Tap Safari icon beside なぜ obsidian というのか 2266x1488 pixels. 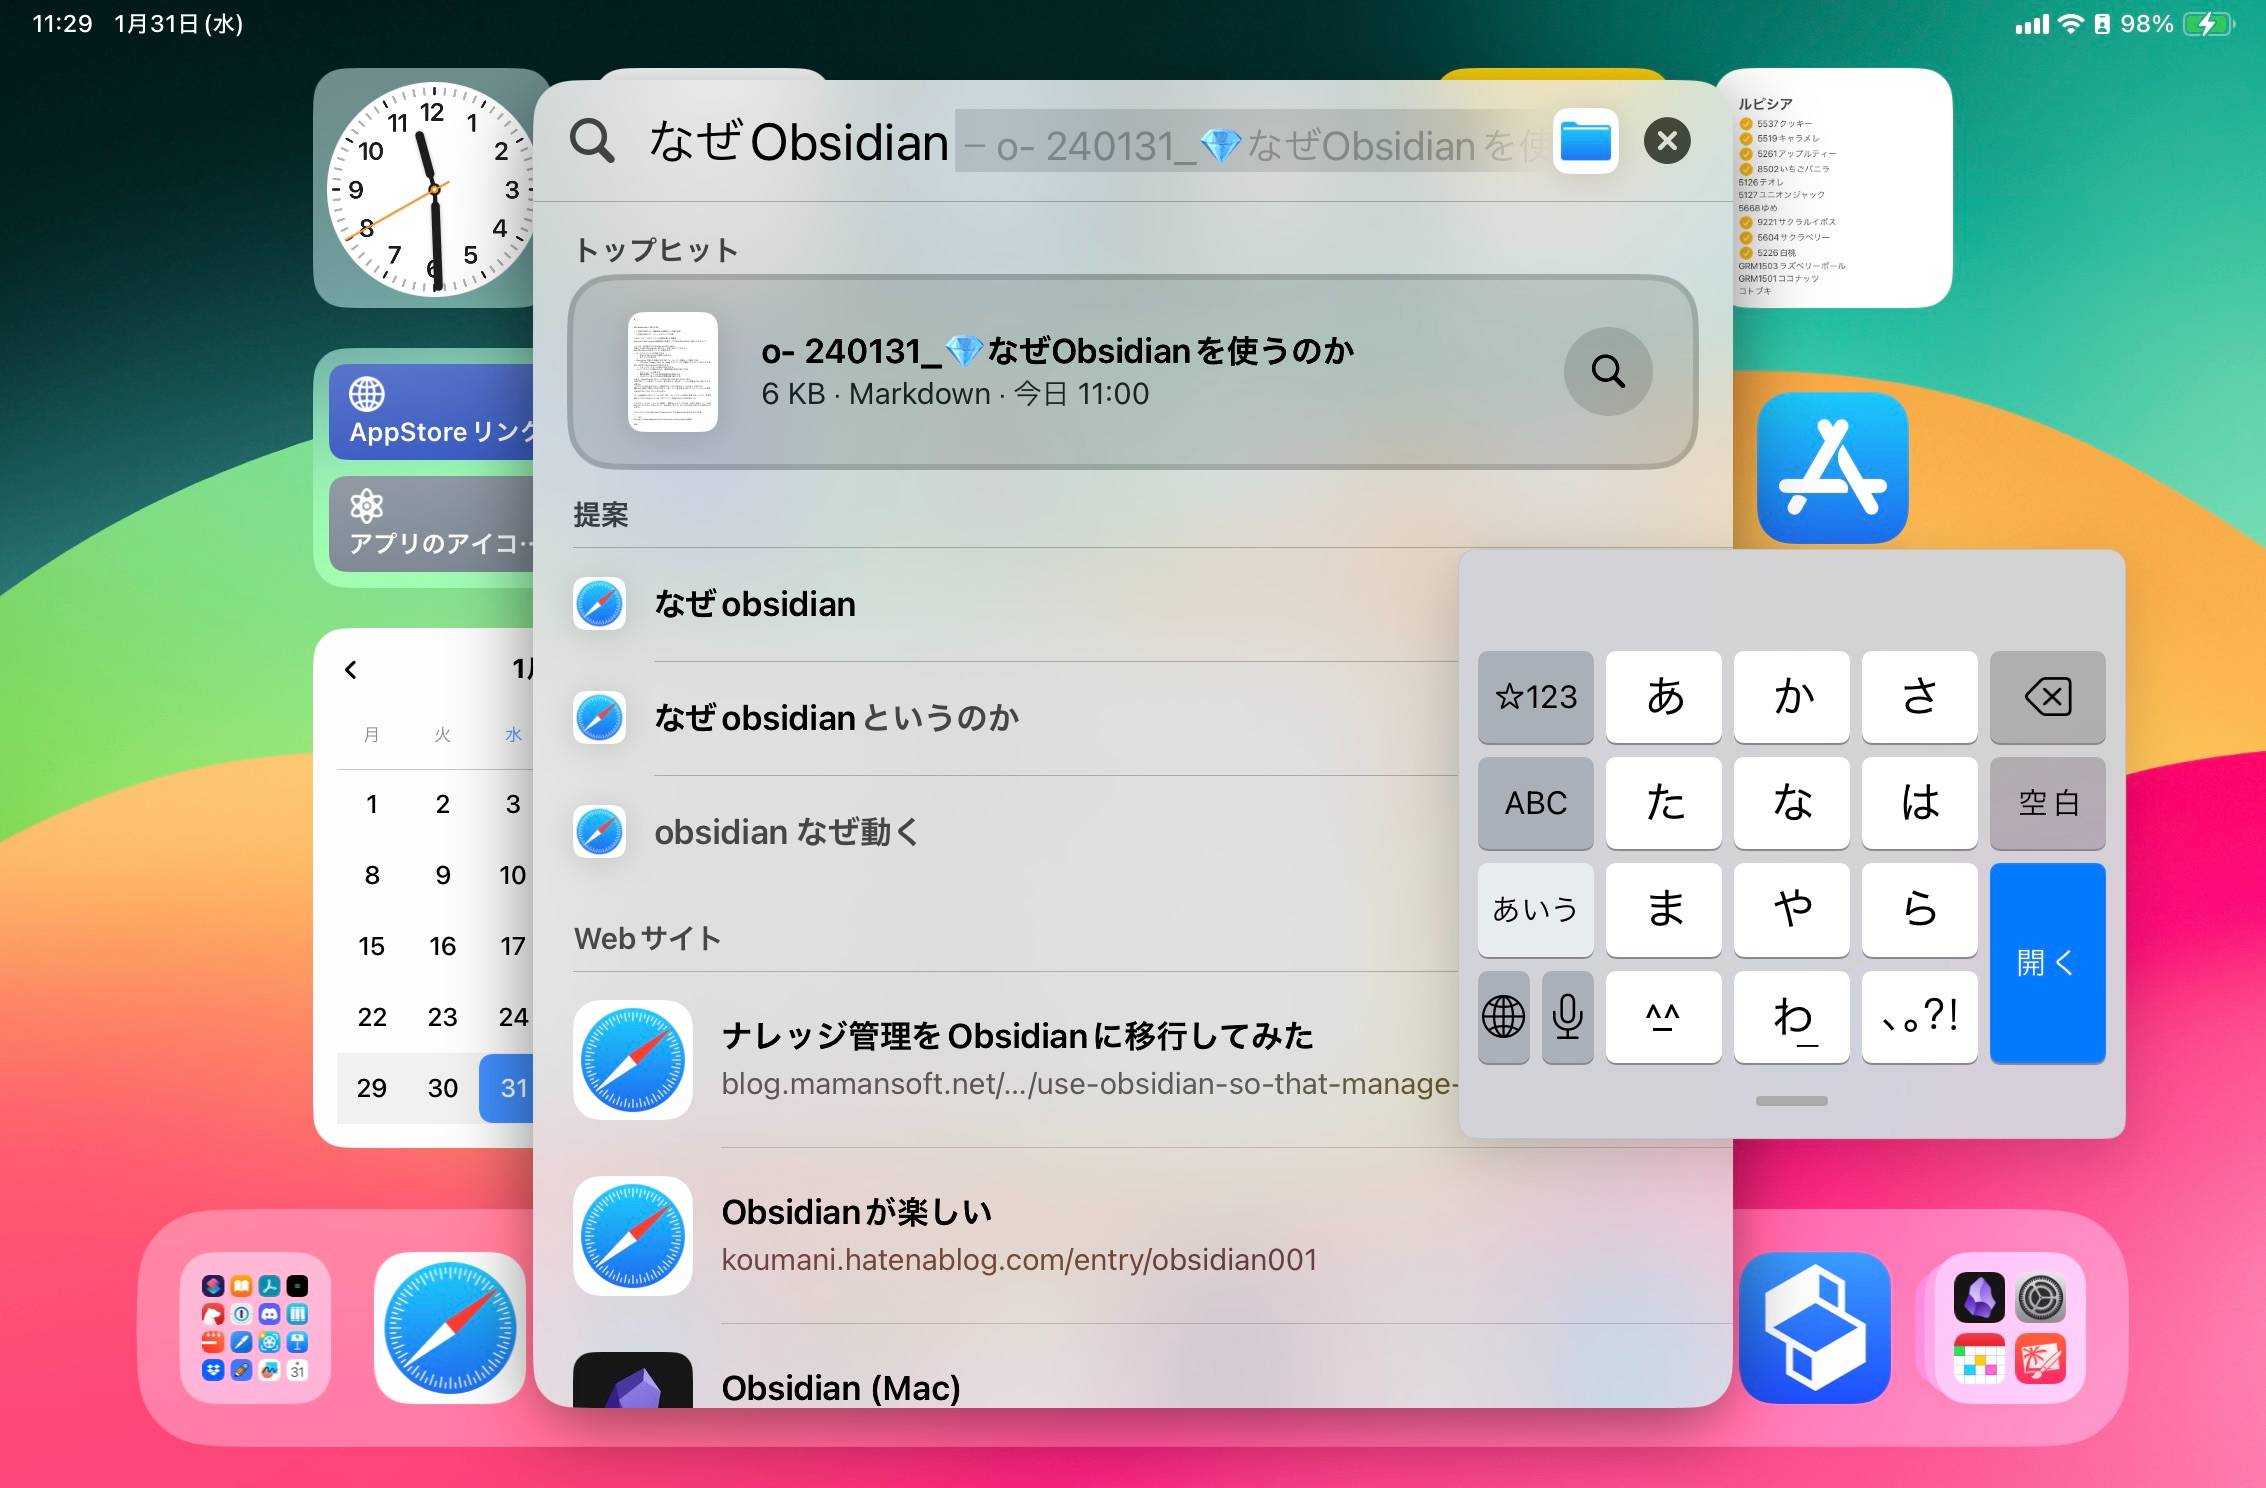[600, 718]
